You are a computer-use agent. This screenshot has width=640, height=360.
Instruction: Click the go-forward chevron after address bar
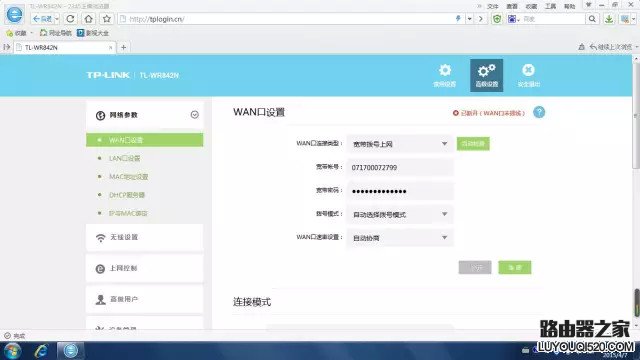point(481,19)
